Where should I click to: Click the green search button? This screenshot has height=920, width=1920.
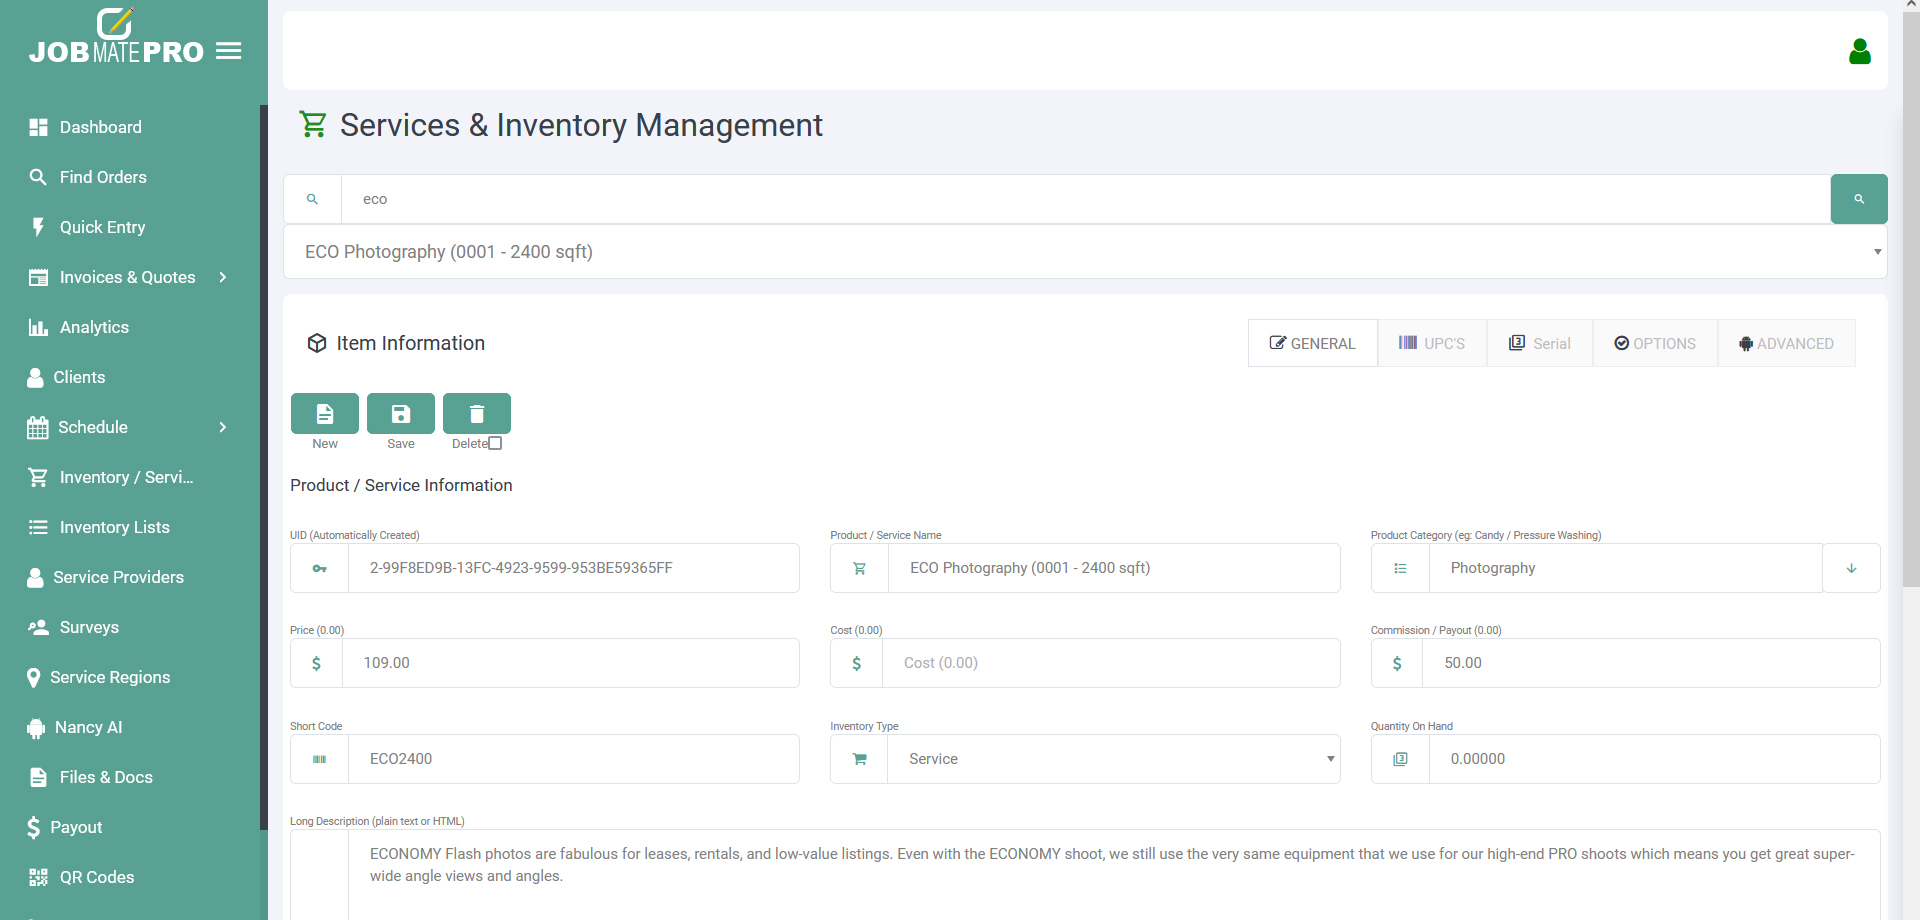click(1858, 199)
